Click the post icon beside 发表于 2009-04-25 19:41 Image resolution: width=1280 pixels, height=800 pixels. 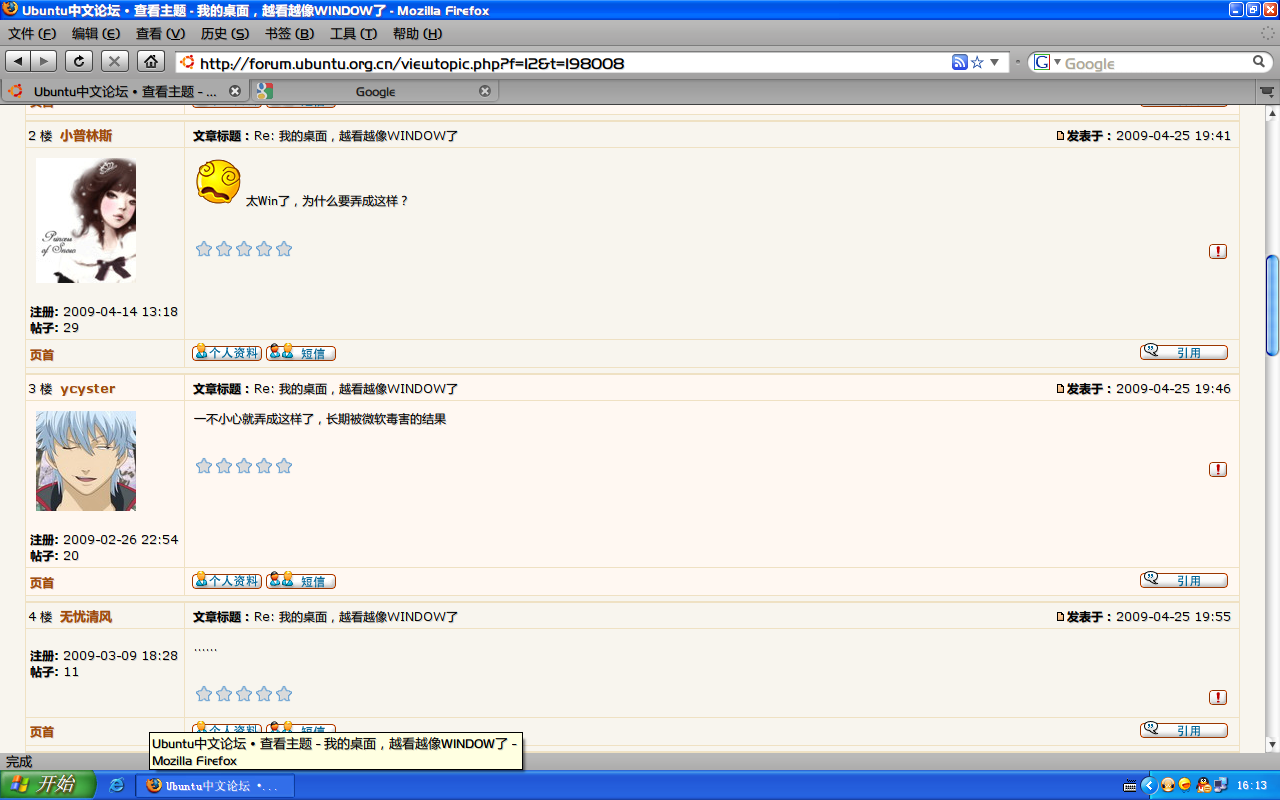(x=1061, y=136)
